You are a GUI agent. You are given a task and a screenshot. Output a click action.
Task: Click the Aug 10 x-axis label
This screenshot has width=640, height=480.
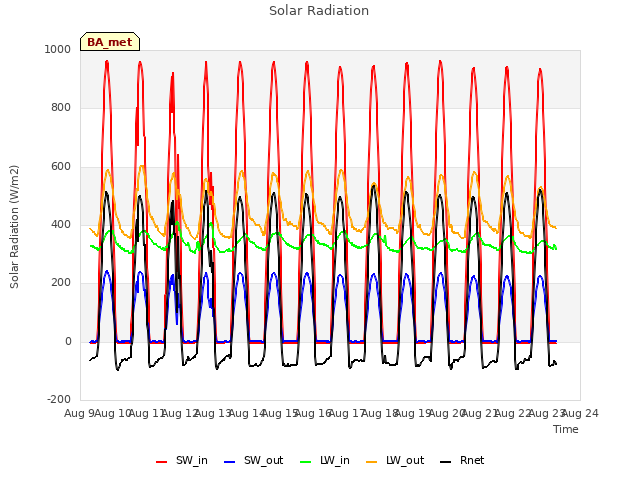tap(113, 413)
